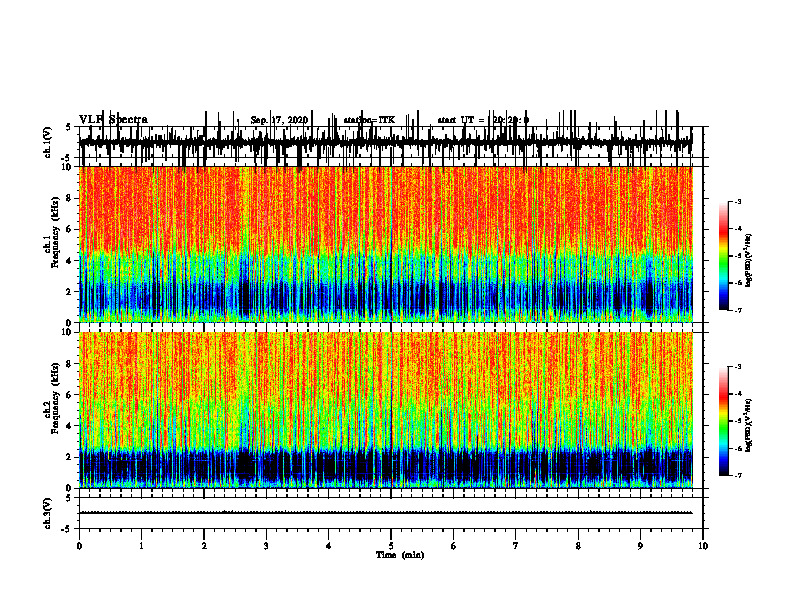Click the "start UT =" time header text

pyautogui.click(x=461, y=120)
